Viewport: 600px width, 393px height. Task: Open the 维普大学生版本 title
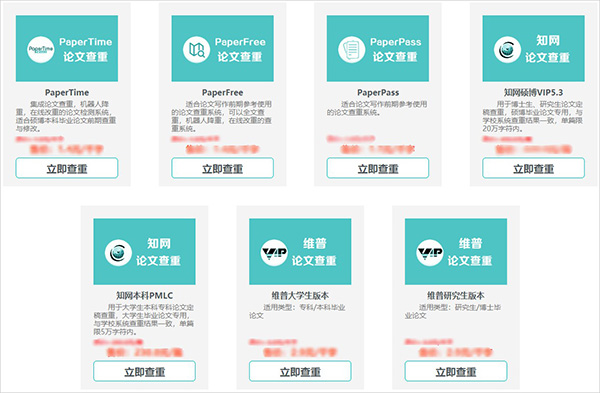click(300, 296)
